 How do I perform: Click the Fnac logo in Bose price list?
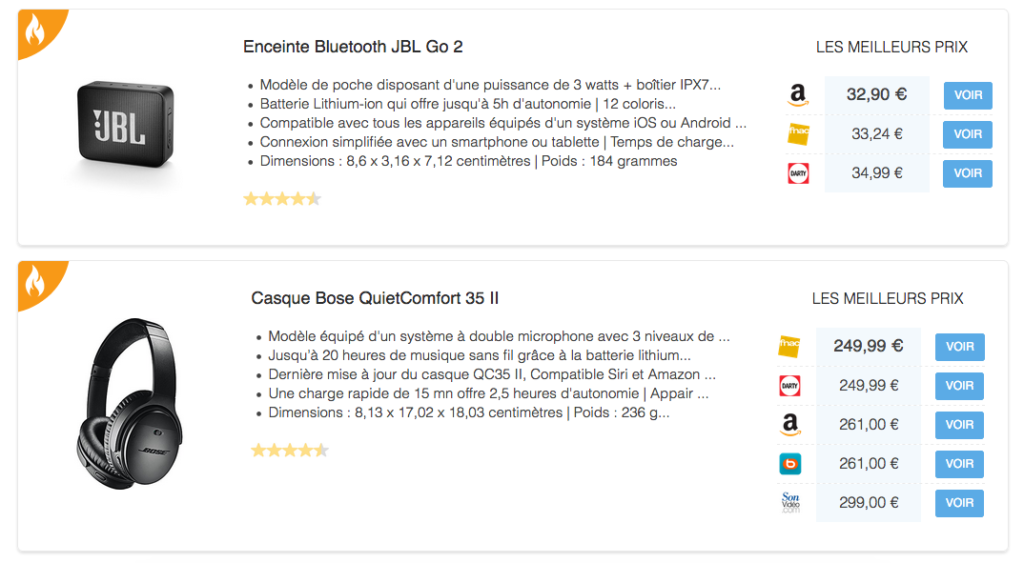pyautogui.click(x=790, y=346)
